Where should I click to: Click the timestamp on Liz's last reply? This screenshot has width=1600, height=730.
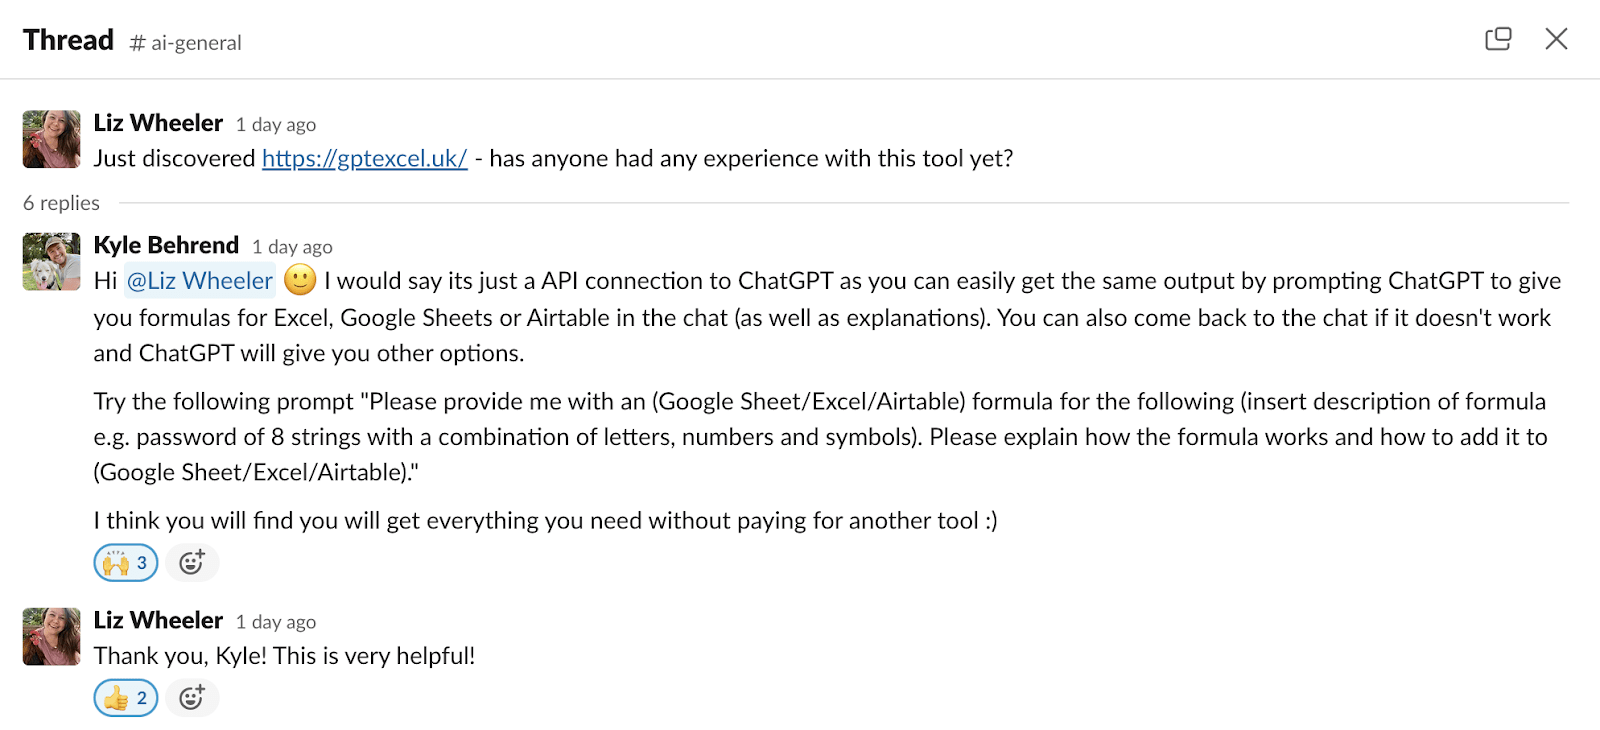[x=276, y=622]
